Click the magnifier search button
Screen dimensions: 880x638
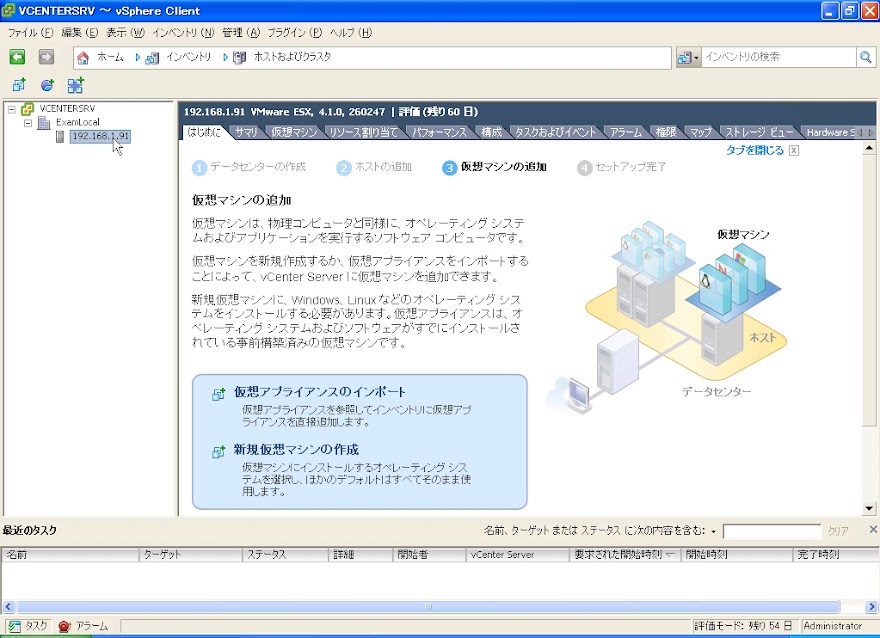pyautogui.click(x=865, y=57)
